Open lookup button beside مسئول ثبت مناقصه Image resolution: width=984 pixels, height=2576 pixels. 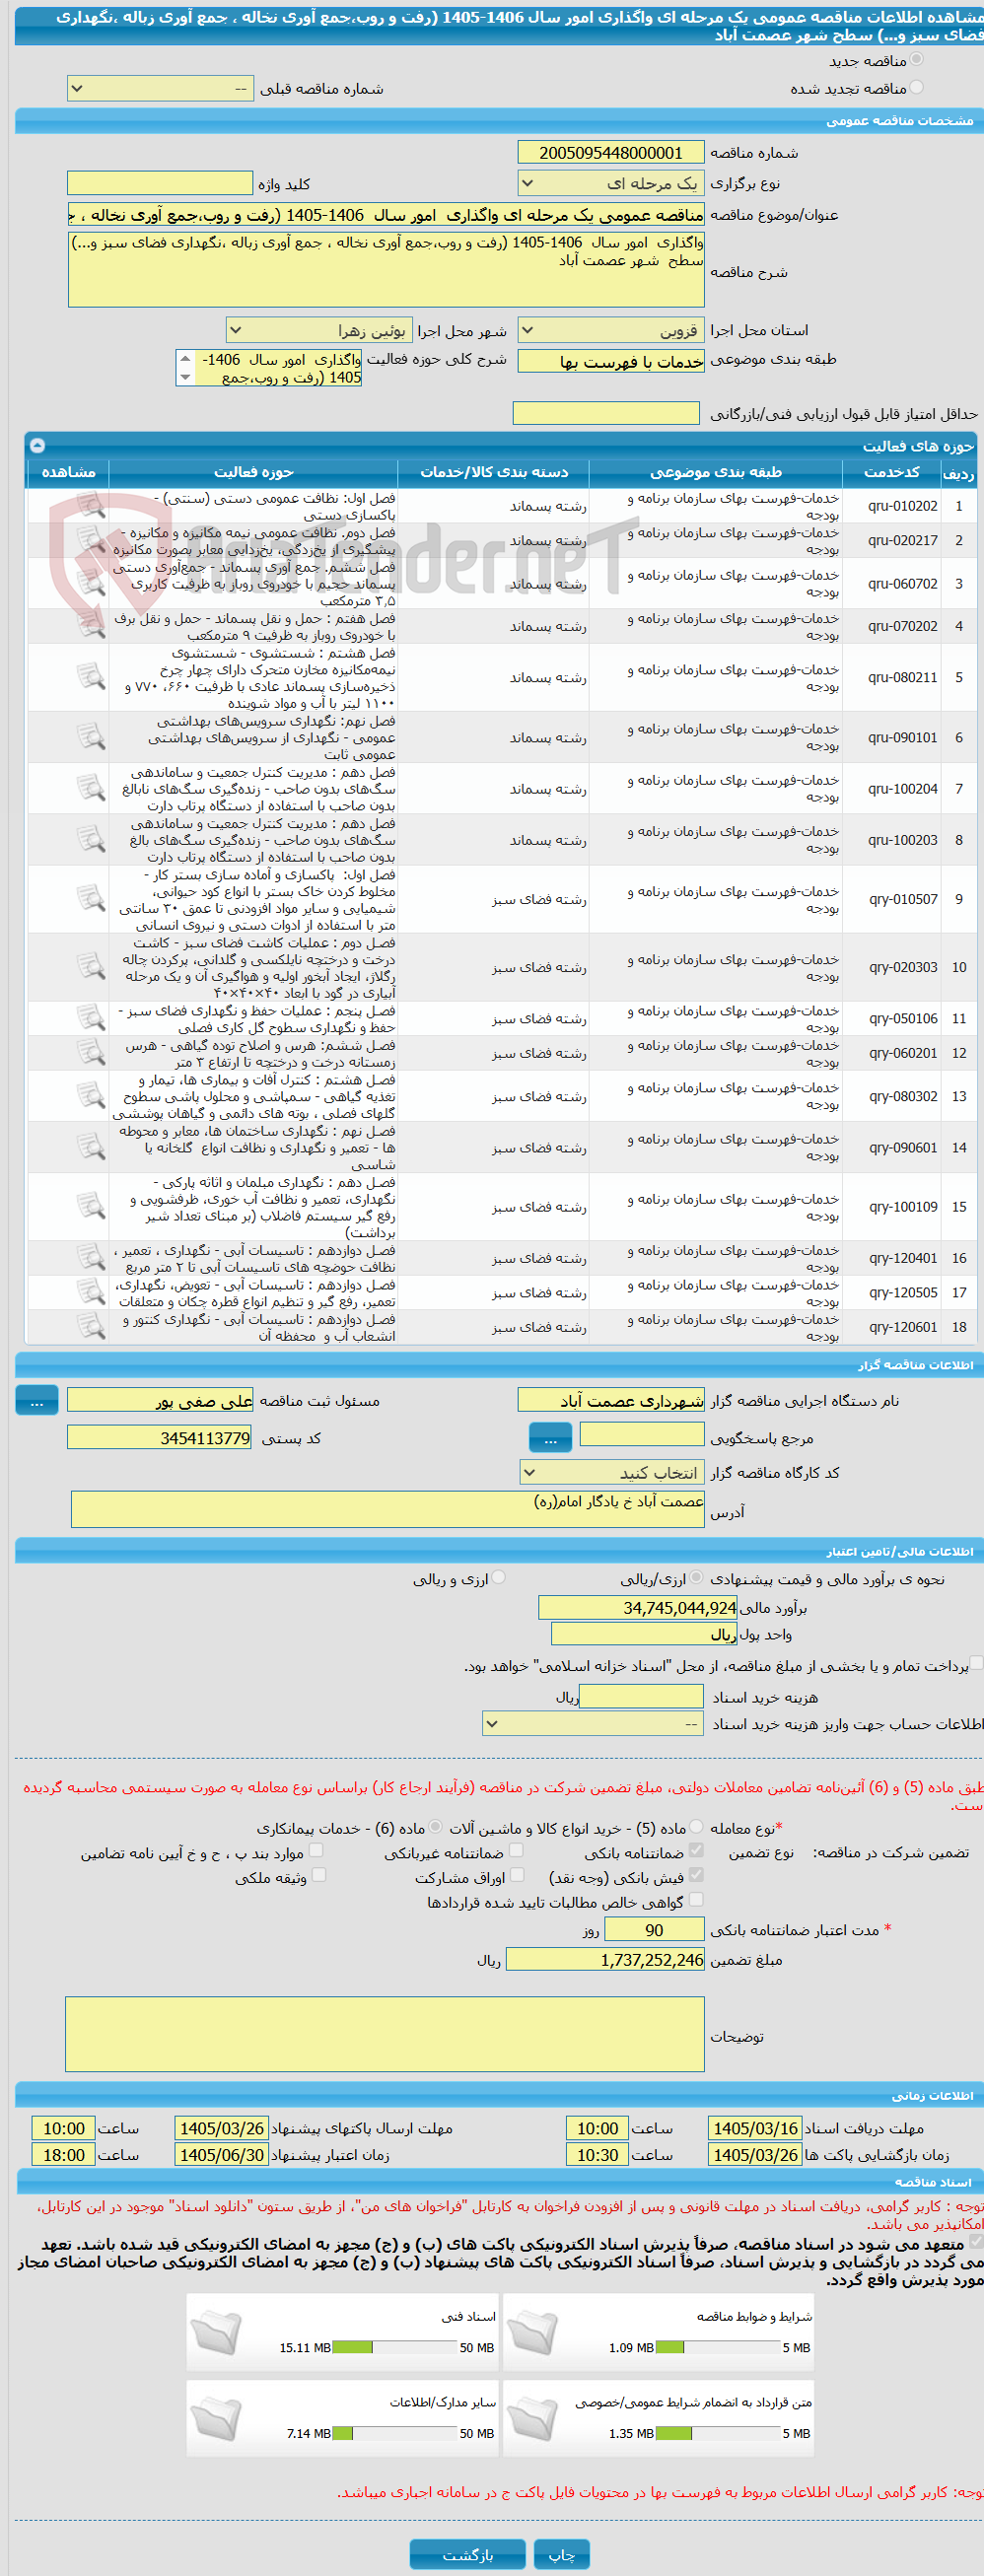(x=37, y=1401)
